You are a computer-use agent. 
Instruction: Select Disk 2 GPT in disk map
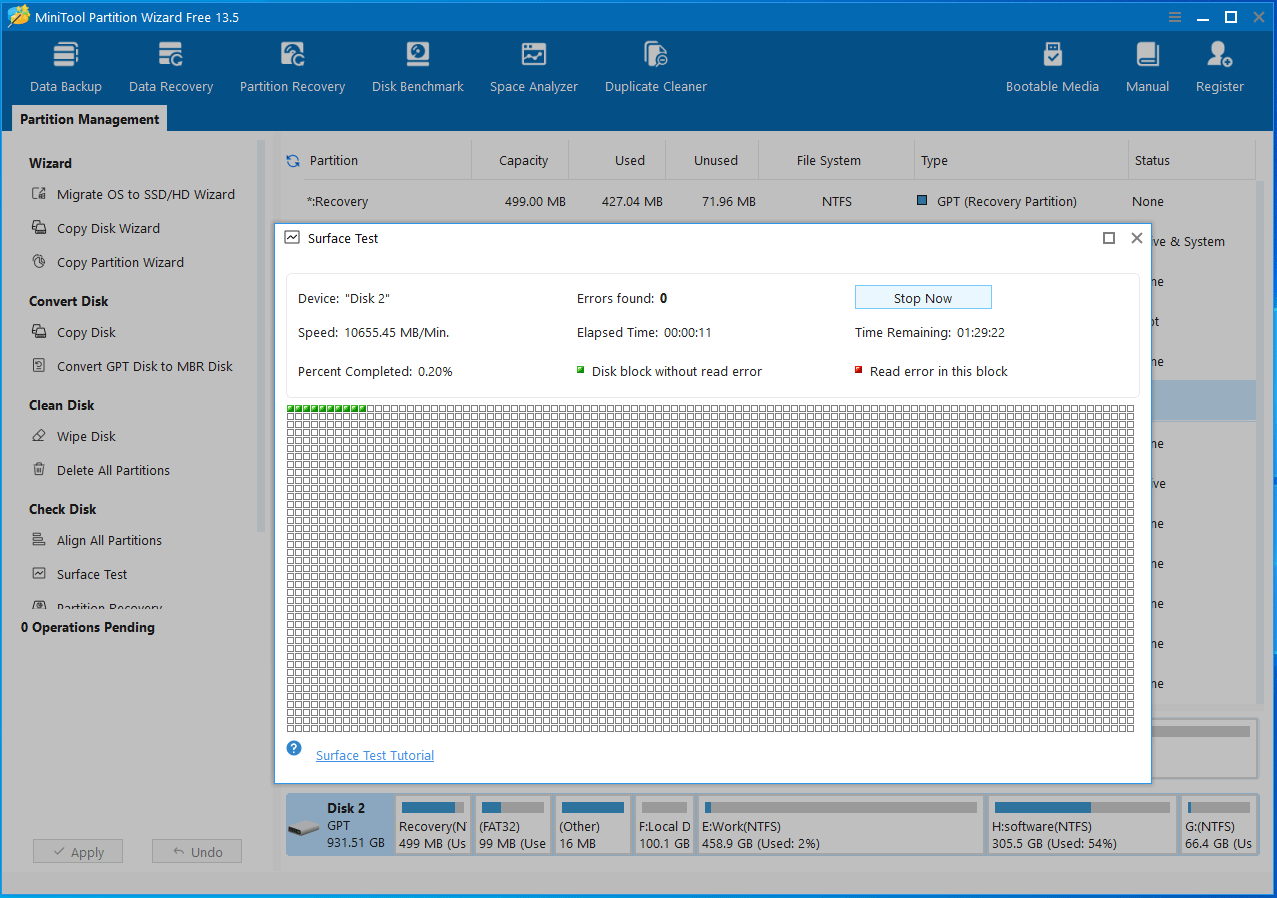[340, 825]
